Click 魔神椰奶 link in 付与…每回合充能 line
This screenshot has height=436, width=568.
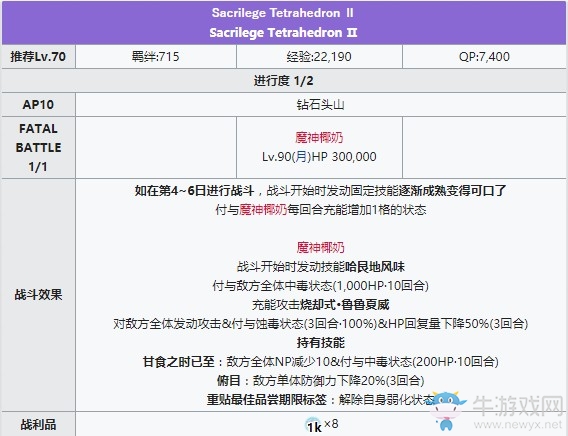[x=263, y=210]
